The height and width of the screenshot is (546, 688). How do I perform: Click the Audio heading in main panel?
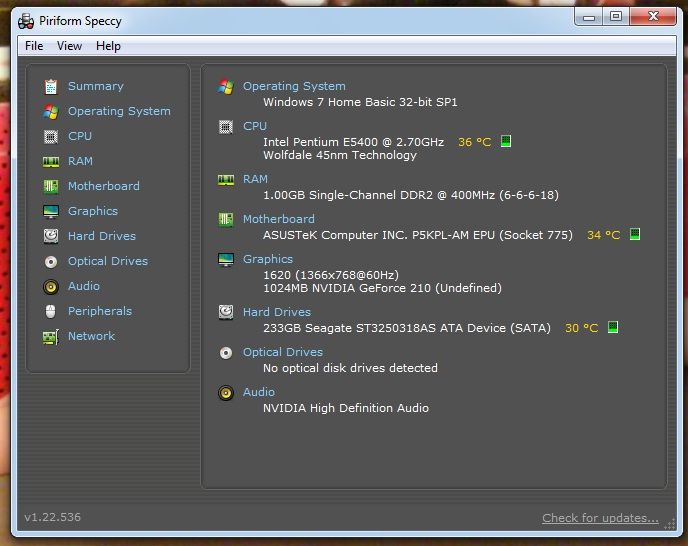[258, 392]
